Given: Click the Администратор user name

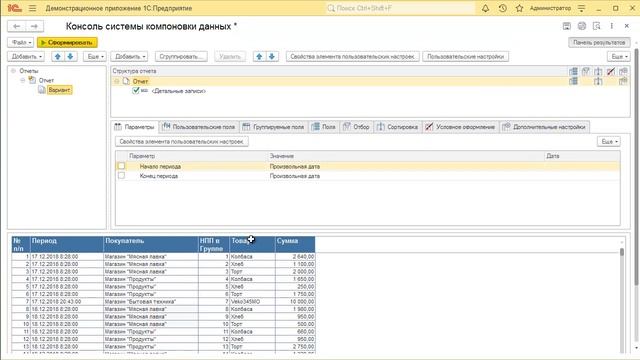Looking at the screenshot, I should [x=550, y=8].
